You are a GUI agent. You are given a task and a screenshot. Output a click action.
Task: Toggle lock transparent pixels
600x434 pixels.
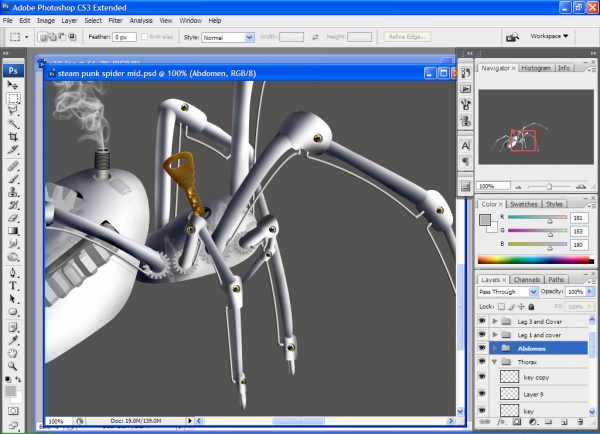click(x=501, y=307)
